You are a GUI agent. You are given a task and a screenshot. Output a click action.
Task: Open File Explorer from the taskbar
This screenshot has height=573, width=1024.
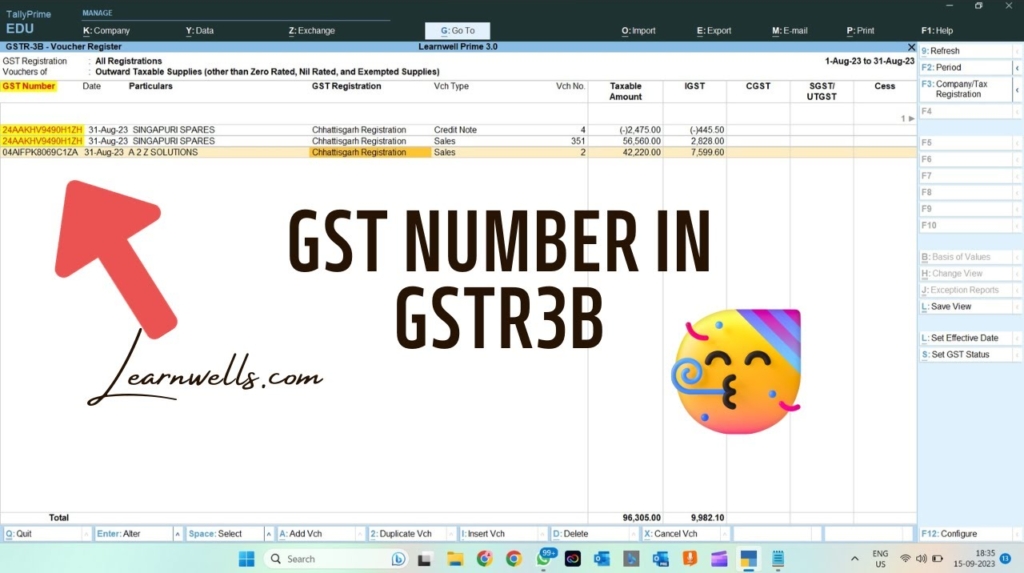(455, 559)
